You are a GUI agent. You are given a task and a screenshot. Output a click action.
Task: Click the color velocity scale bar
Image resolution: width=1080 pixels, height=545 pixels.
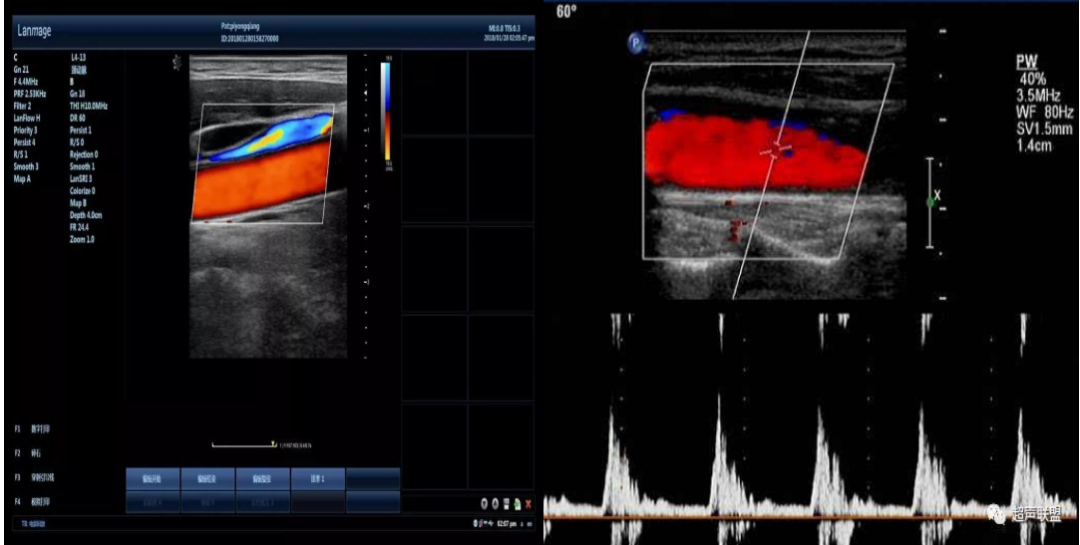pyautogui.click(x=386, y=112)
